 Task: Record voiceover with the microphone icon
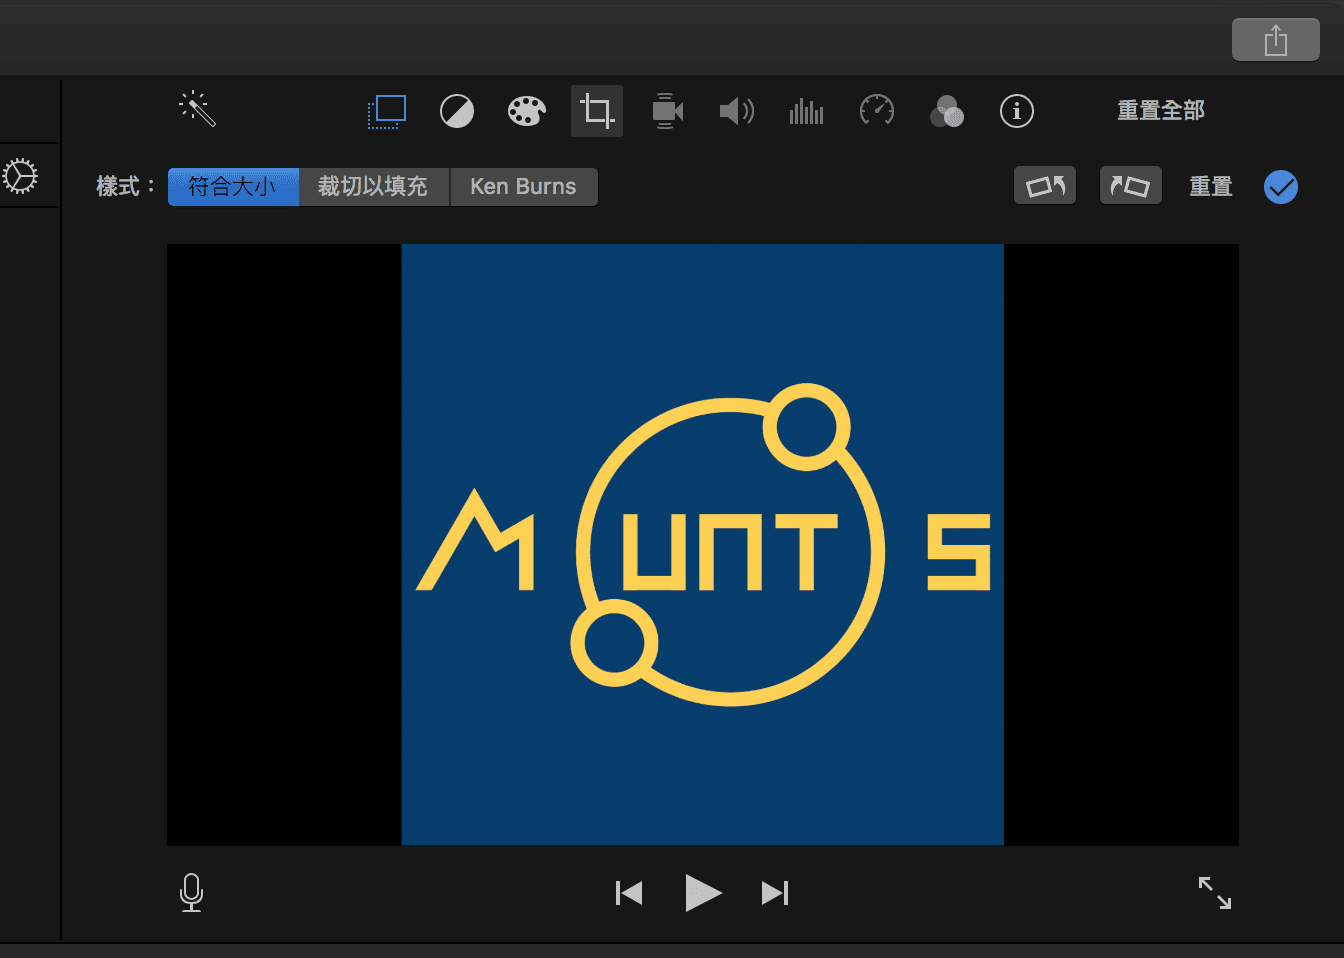[x=191, y=892]
